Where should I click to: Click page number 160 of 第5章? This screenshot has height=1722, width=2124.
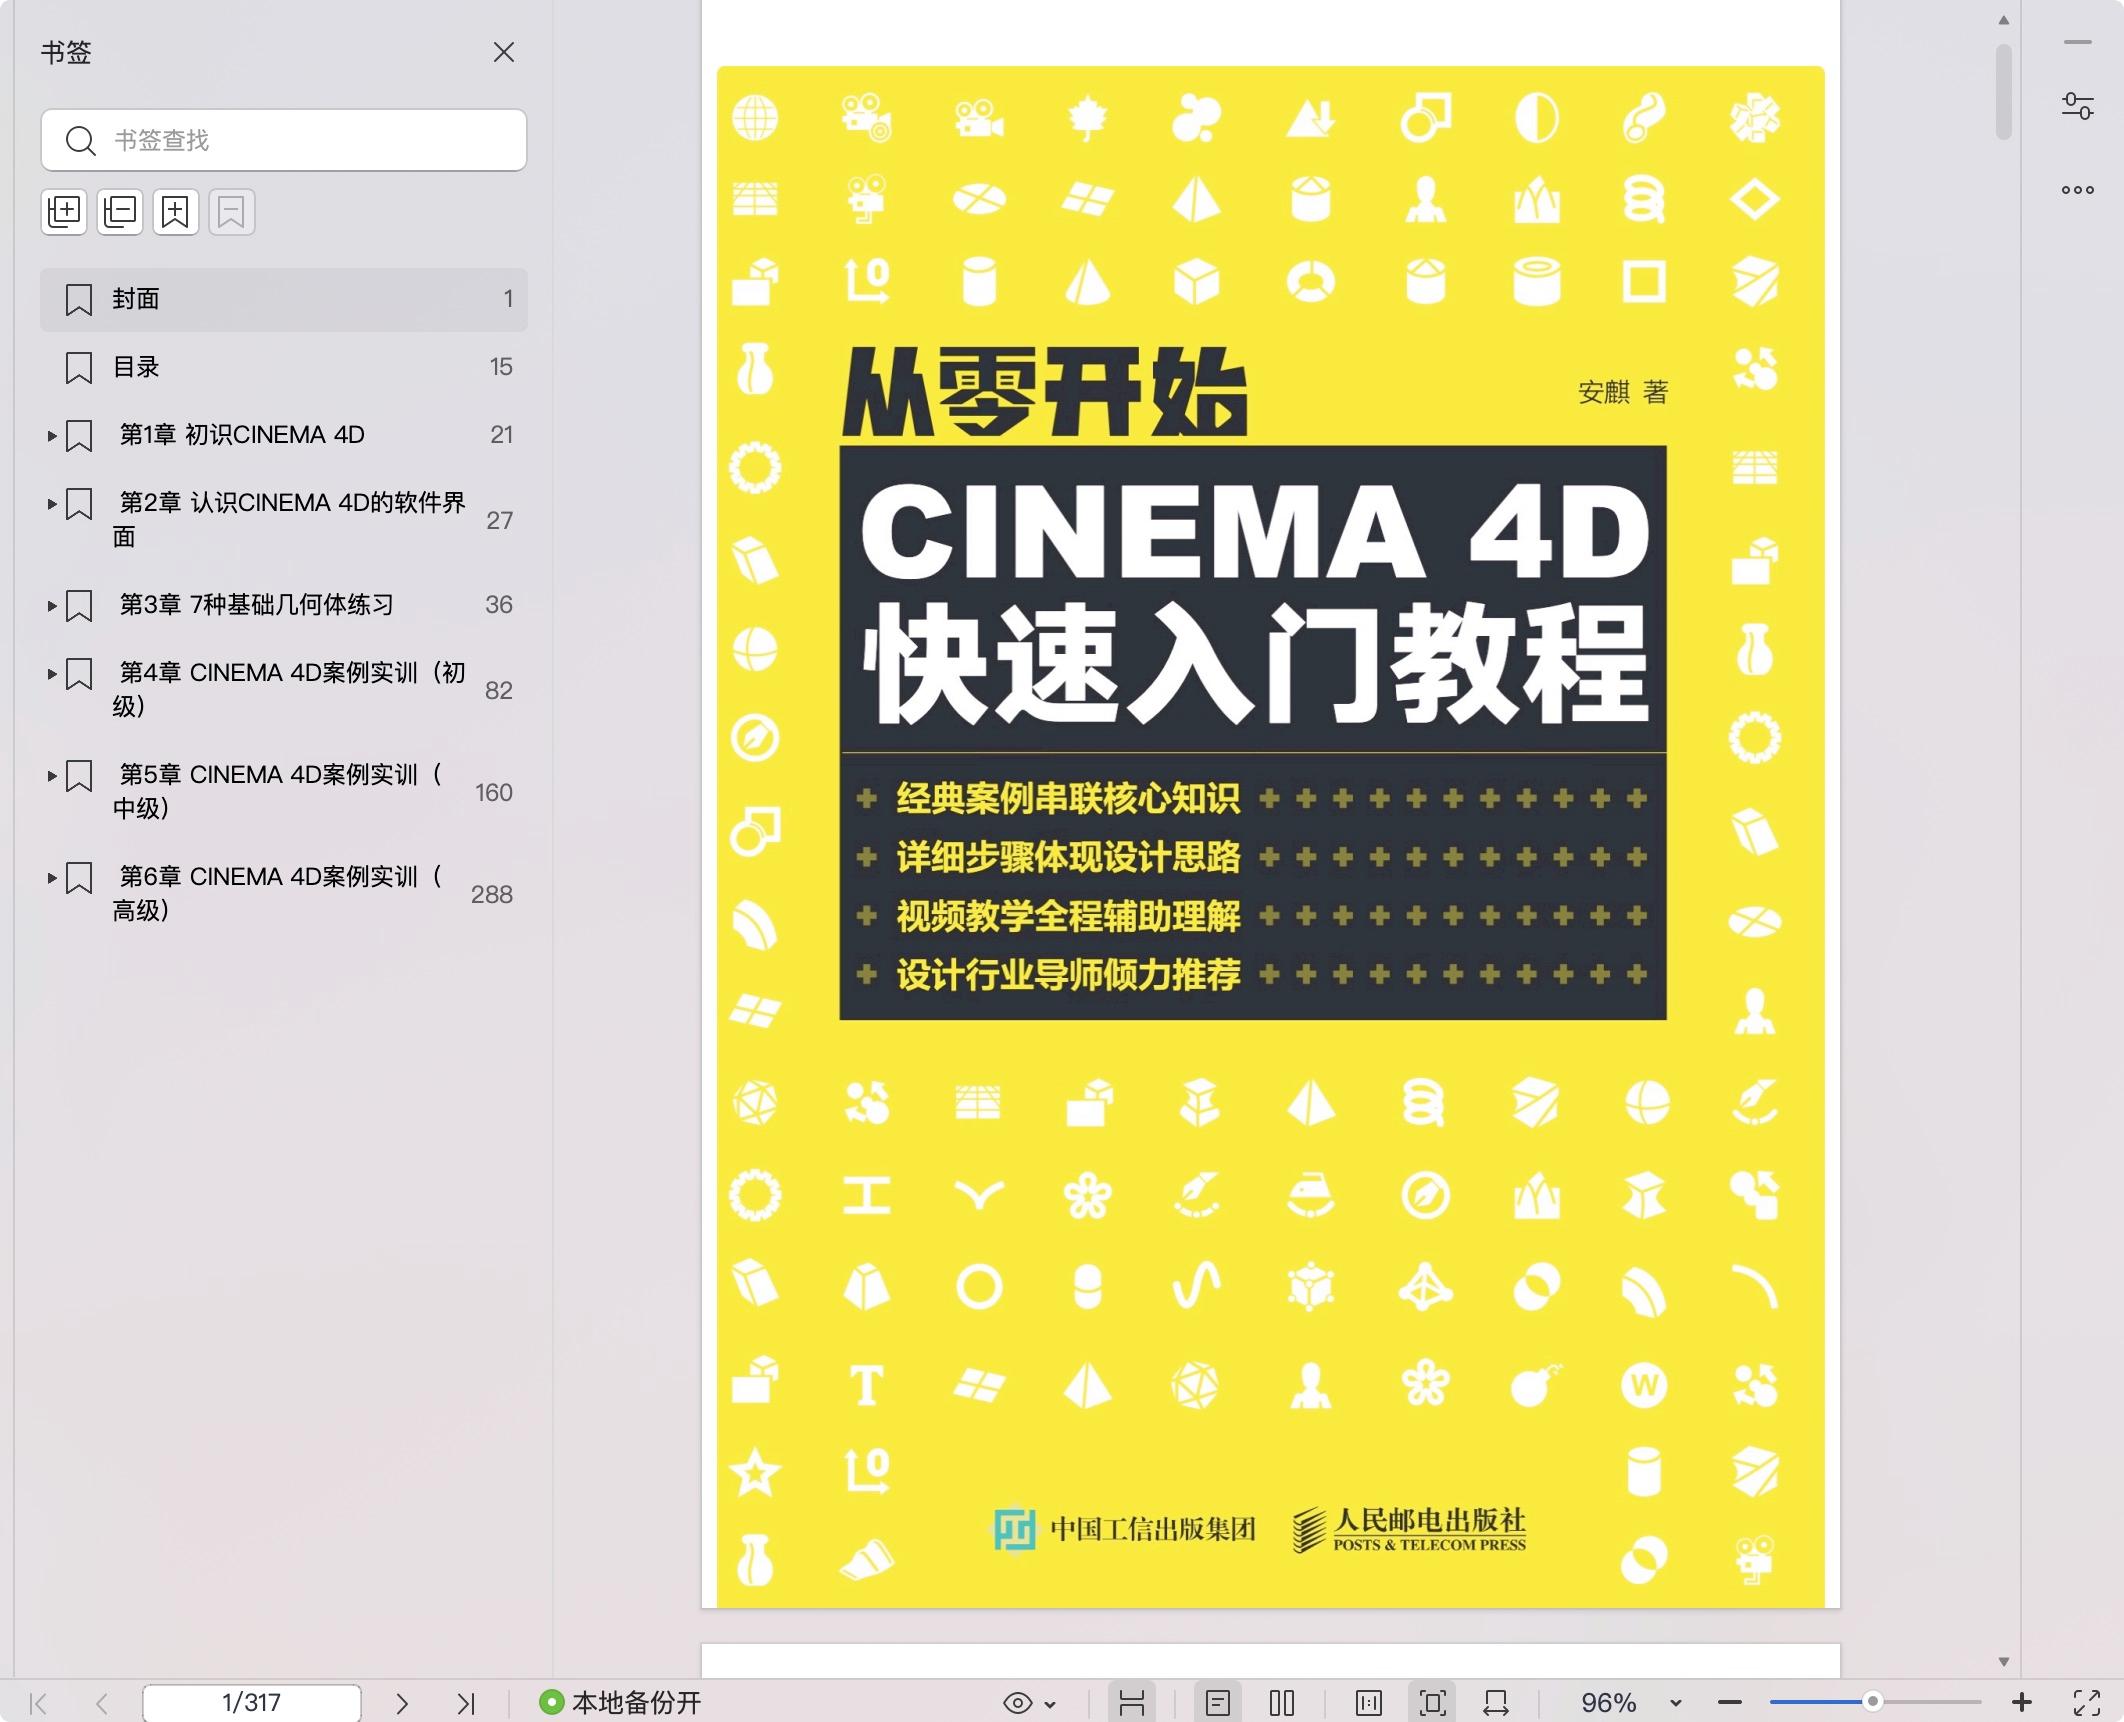(494, 792)
